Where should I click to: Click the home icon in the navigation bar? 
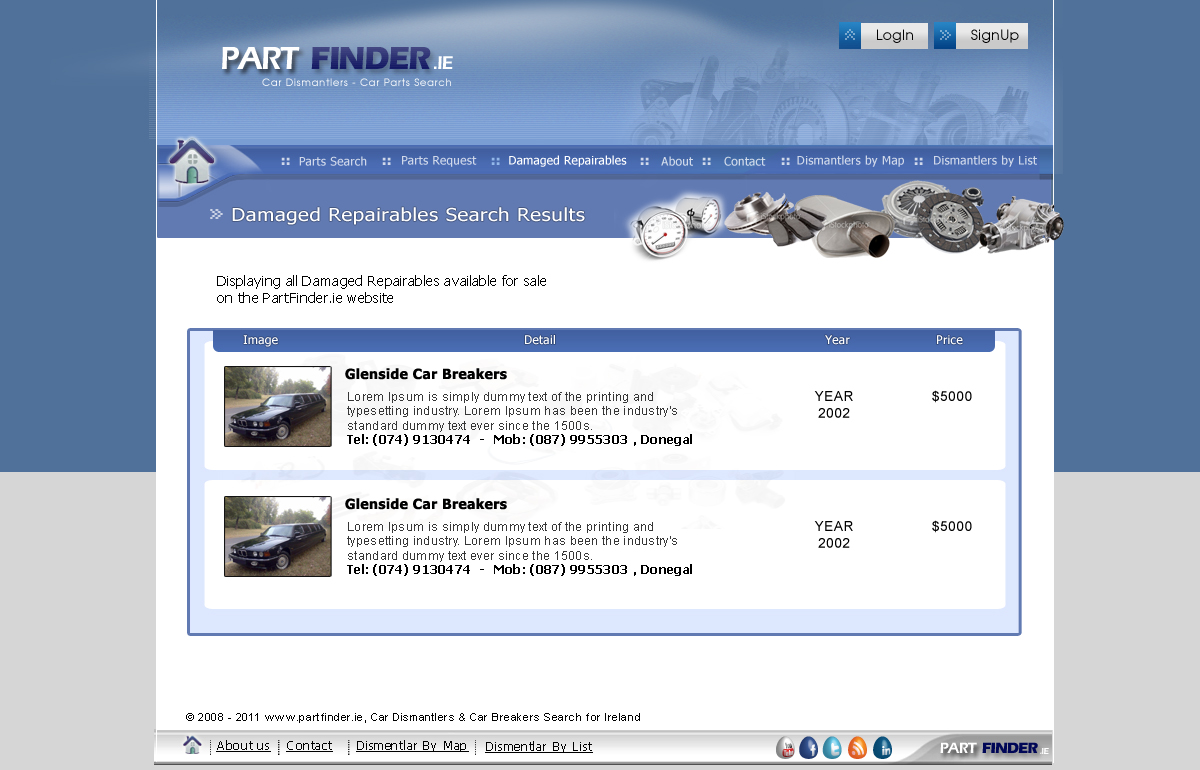pyautogui.click(x=192, y=161)
